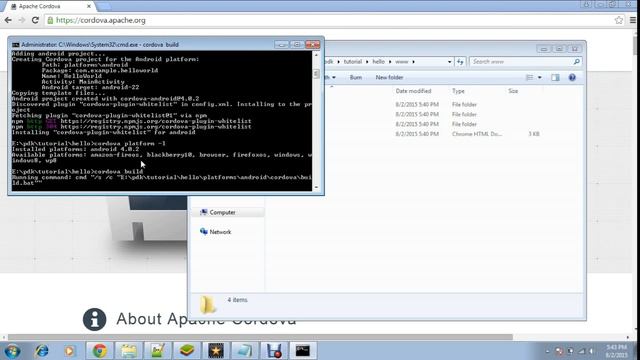This screenshot has width=640, height=360.
Task: Click the Burn toolbar button
Action: point(356,78)
